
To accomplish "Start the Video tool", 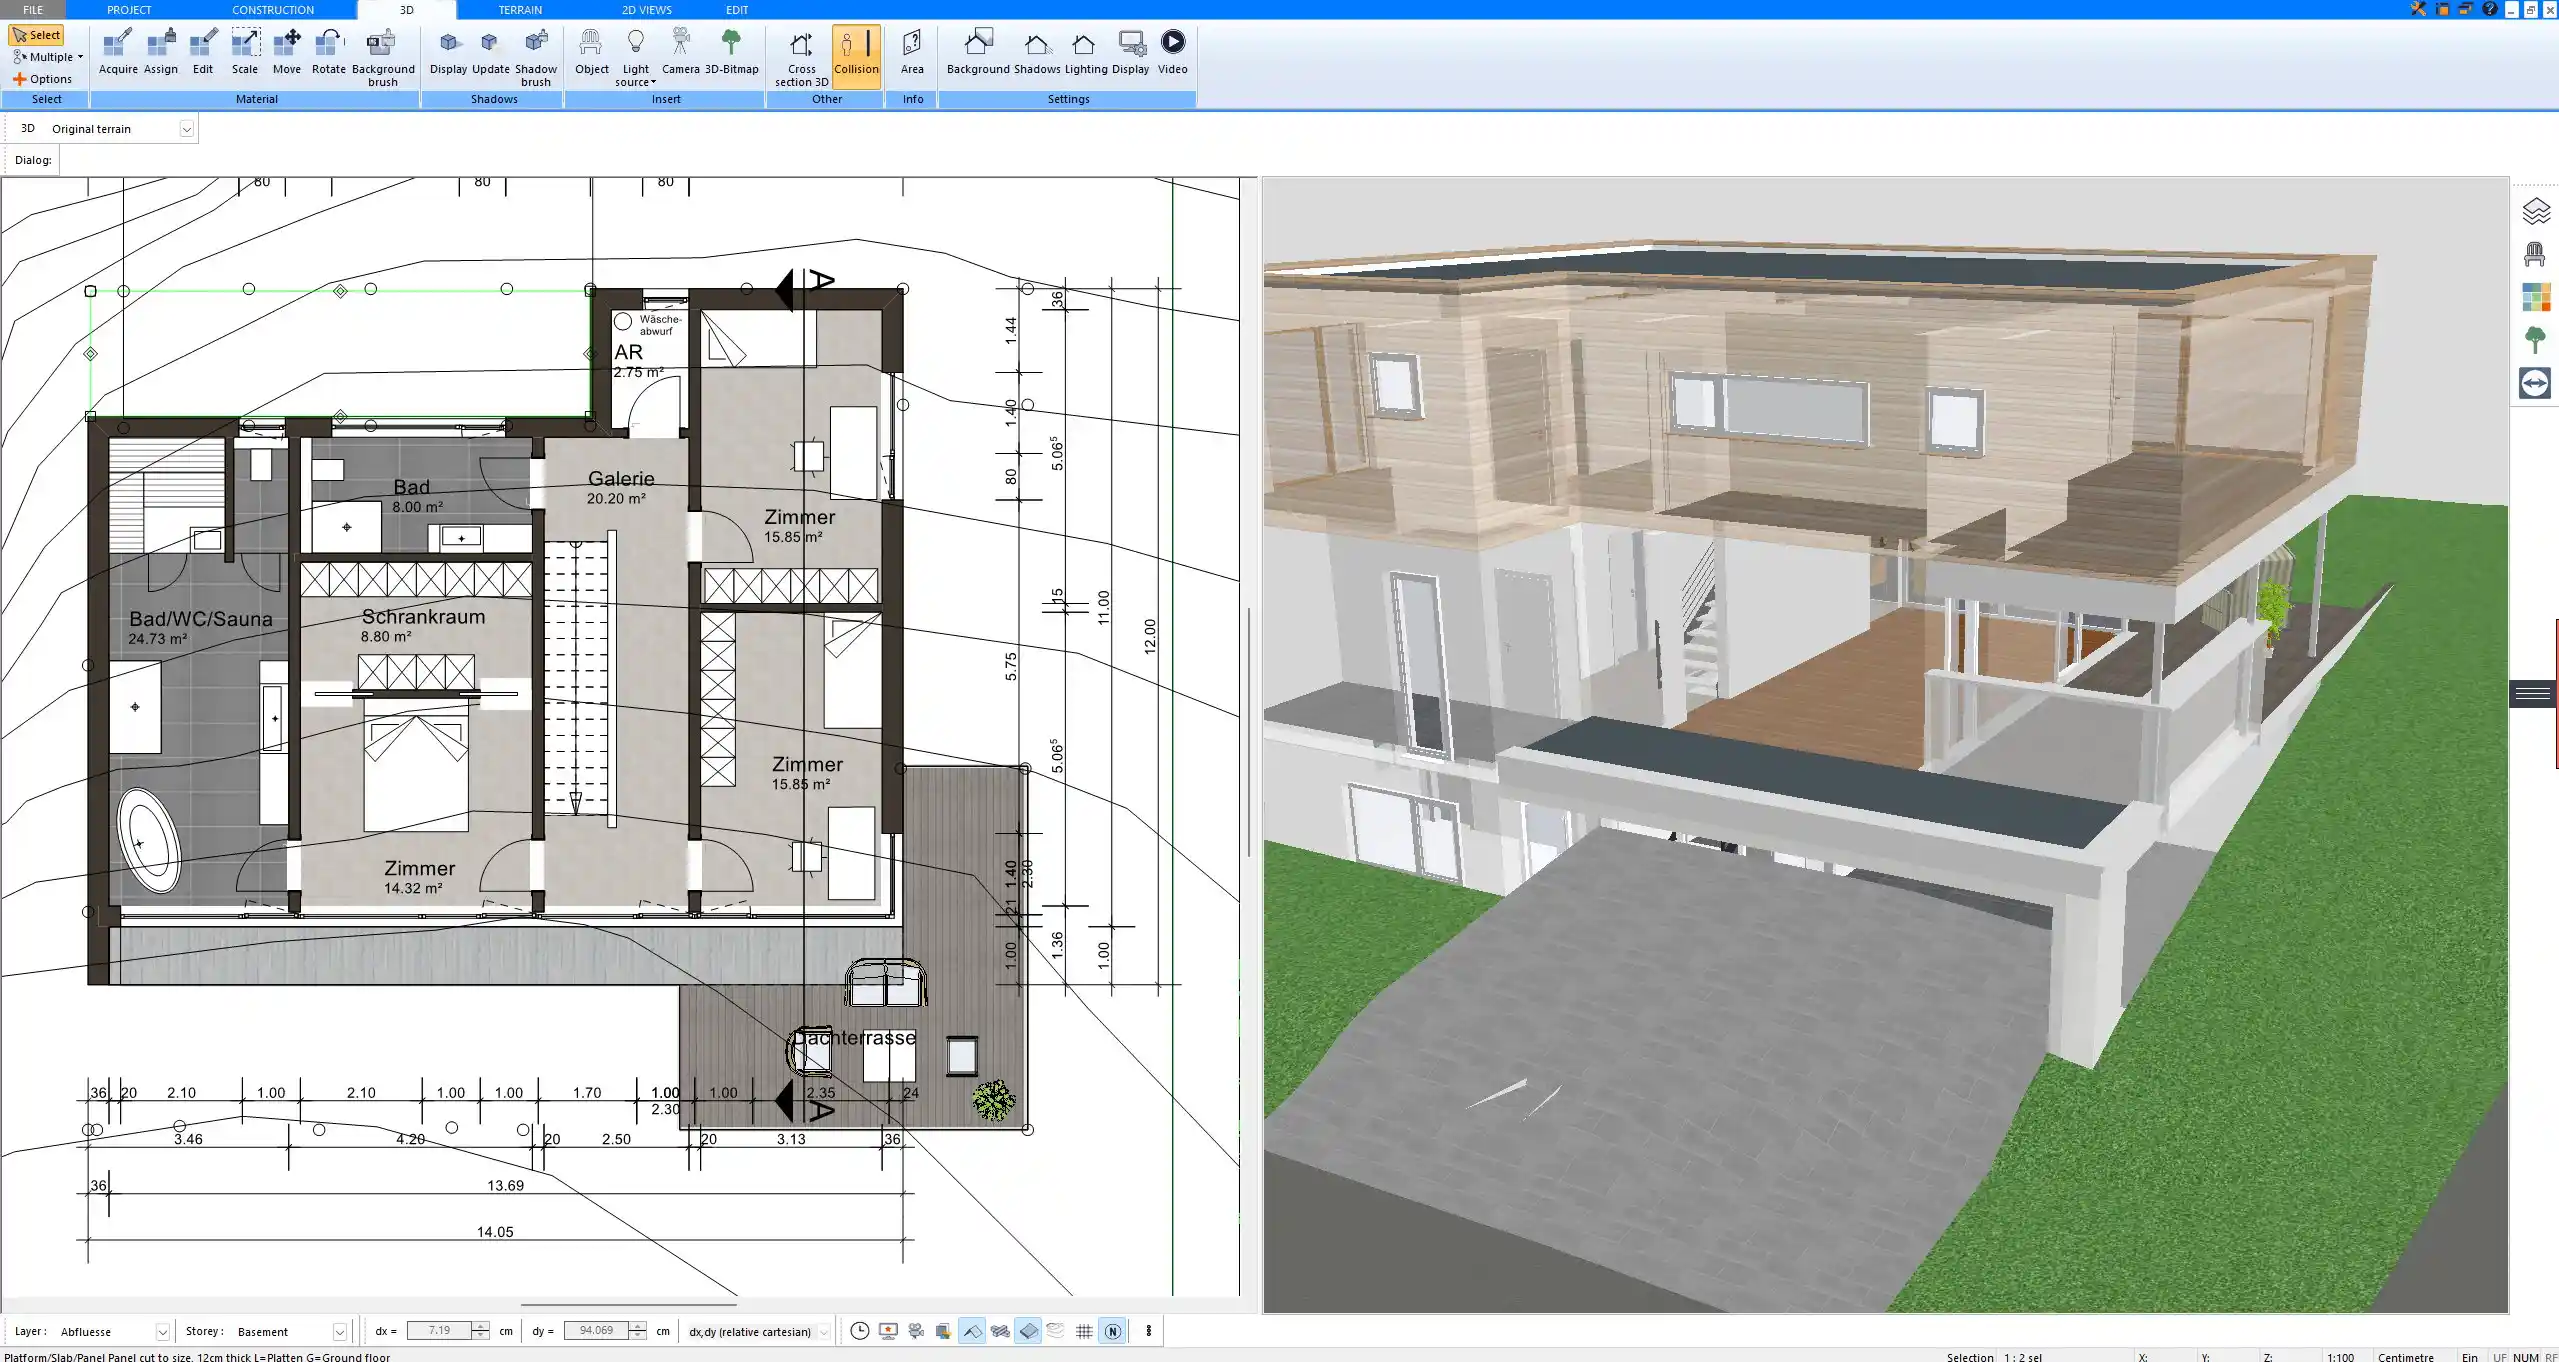I will click(1173, 52).
